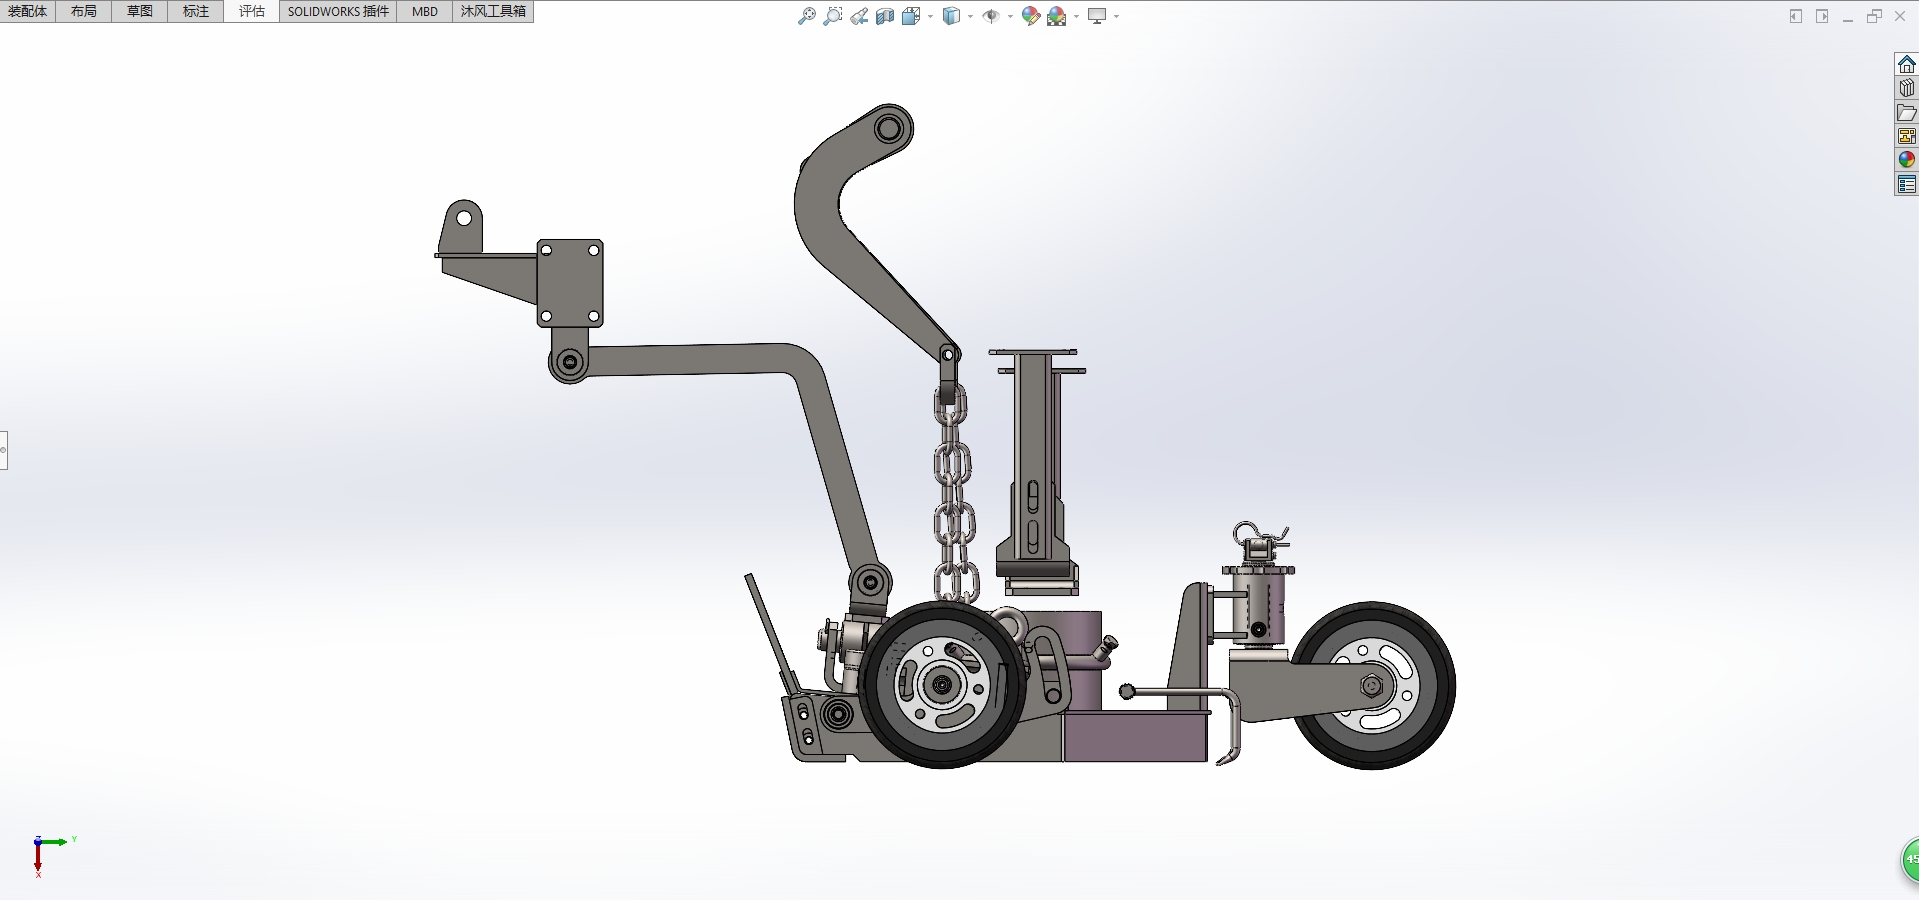Click the XYZ coordinate triad

pyautogui.click(x=50, y=855)
